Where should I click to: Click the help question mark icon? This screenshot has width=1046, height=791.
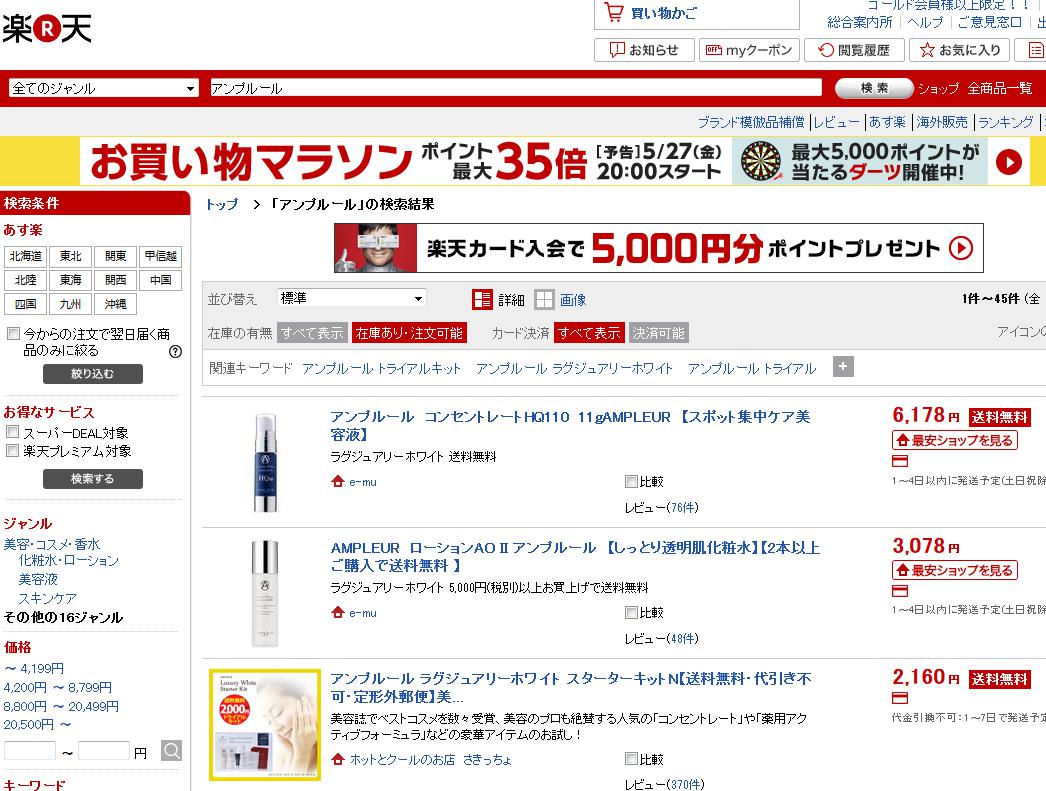coord(175,351)
